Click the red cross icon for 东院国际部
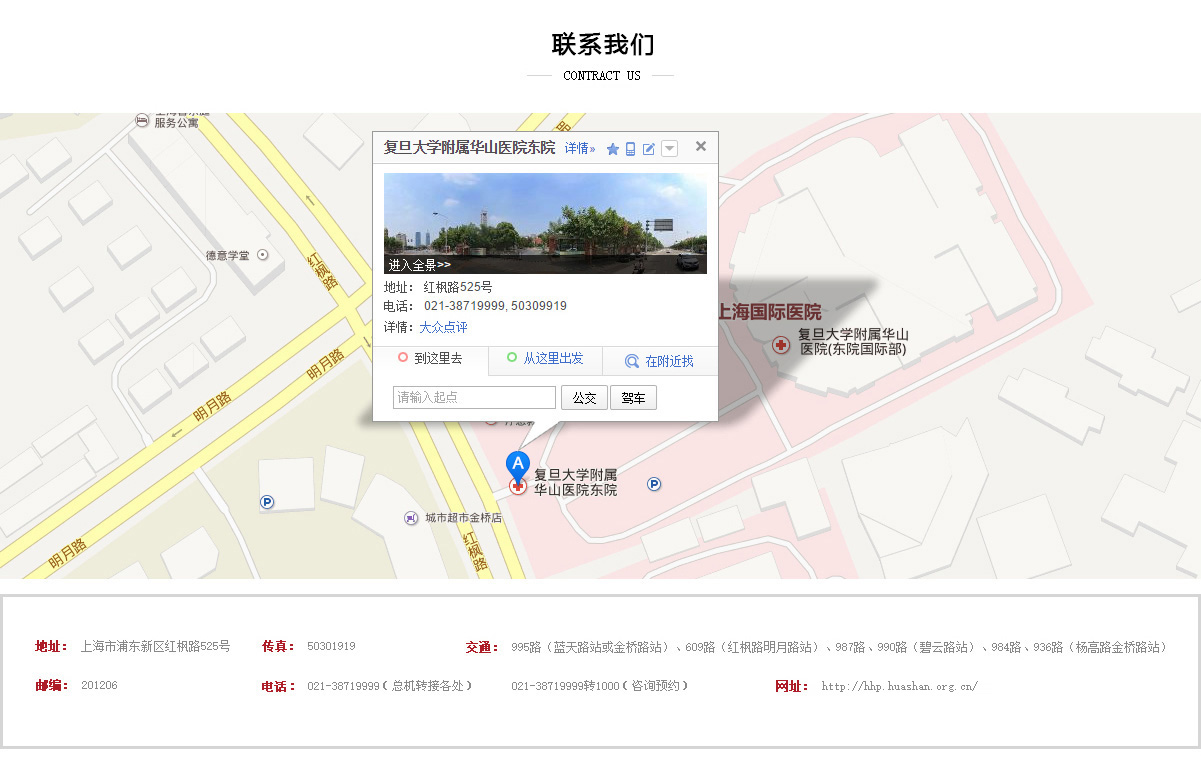The image size is (1201, 760). [x=781, y=344]
